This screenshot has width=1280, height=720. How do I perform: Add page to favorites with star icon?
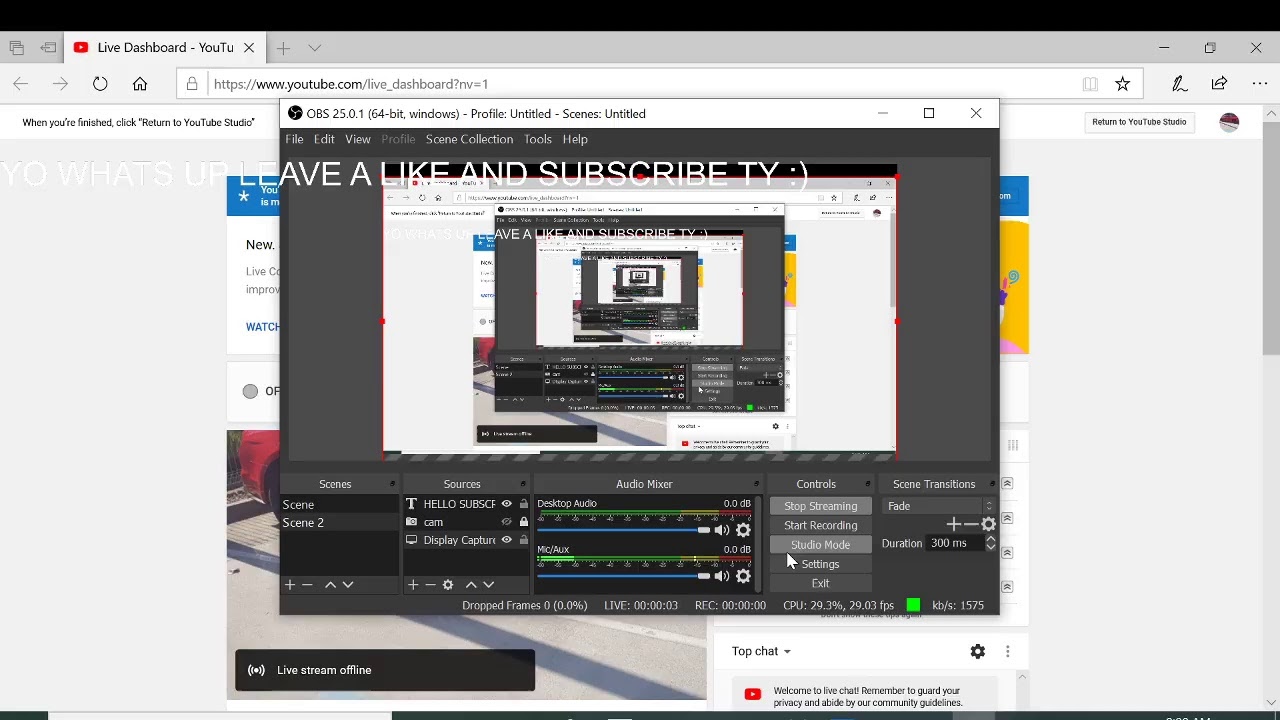coord(1123,84)
